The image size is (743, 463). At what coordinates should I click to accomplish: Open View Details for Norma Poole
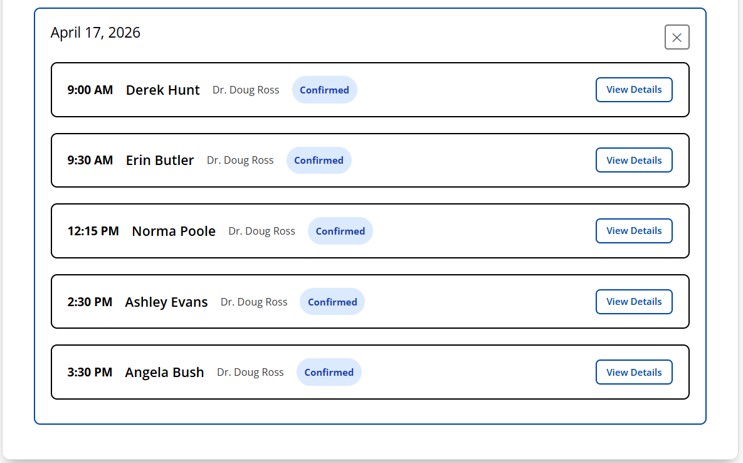tap(634, 231)
